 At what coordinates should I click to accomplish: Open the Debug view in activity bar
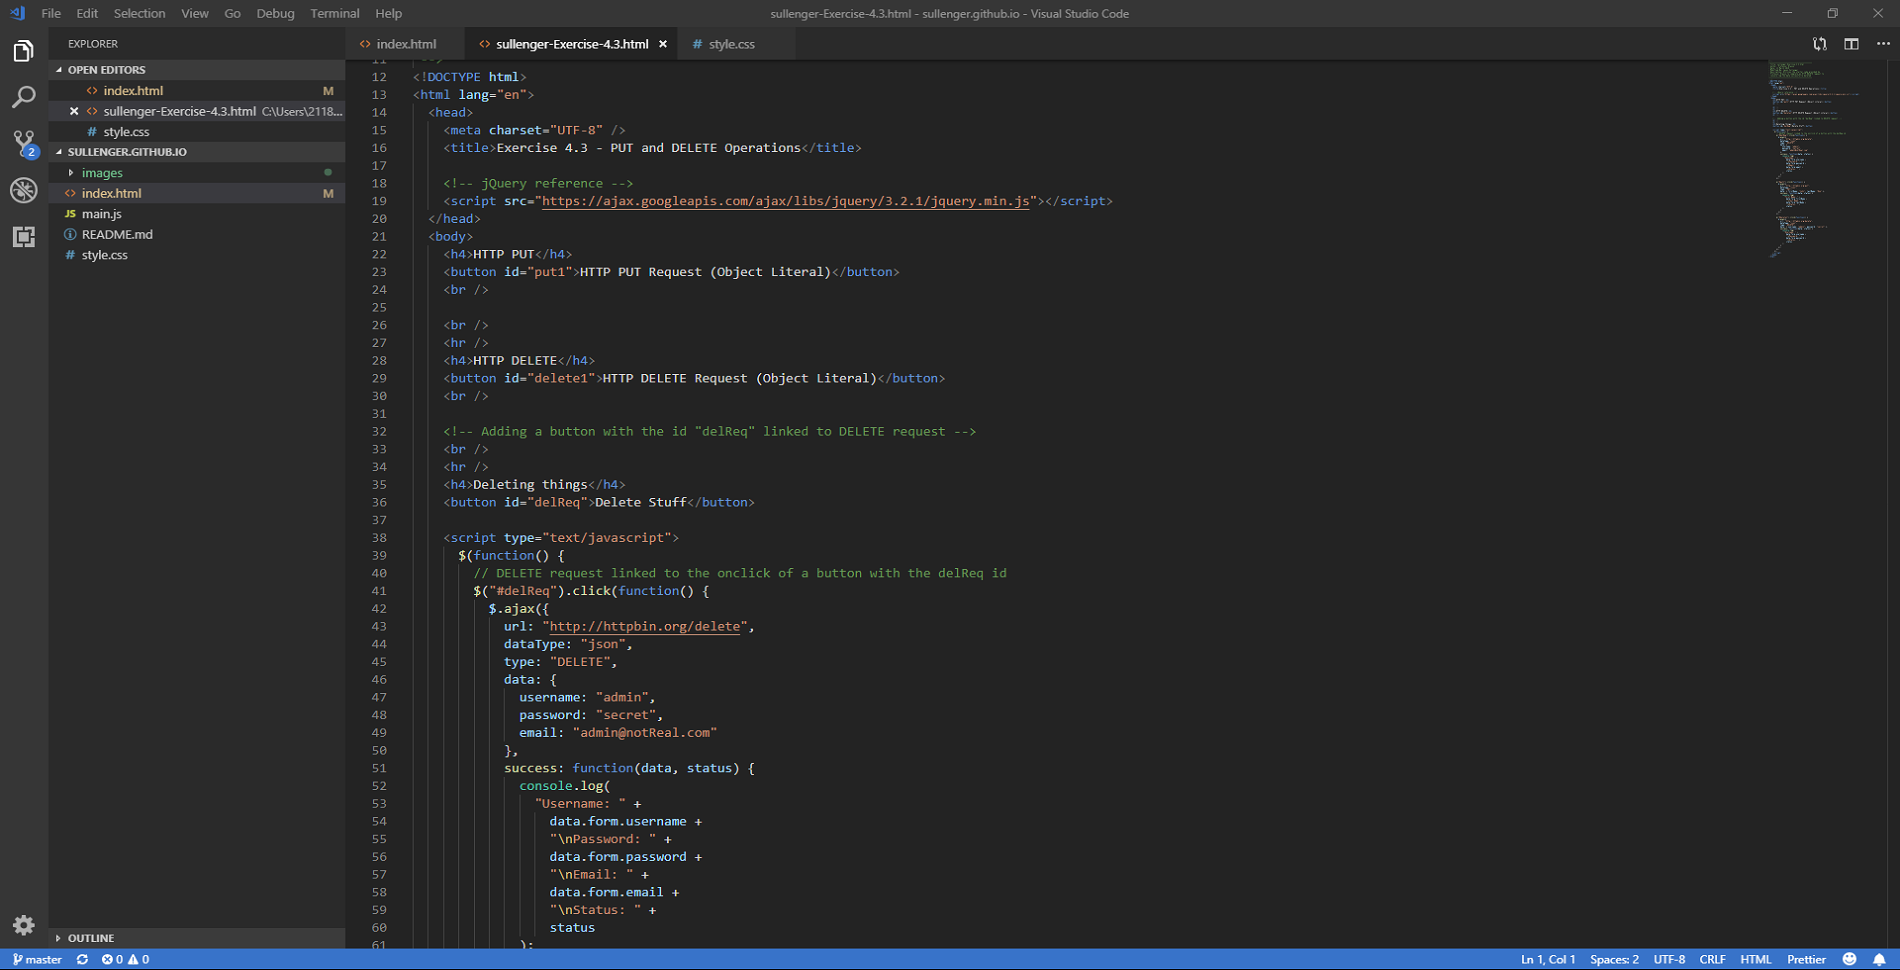[x=23, y=190]
